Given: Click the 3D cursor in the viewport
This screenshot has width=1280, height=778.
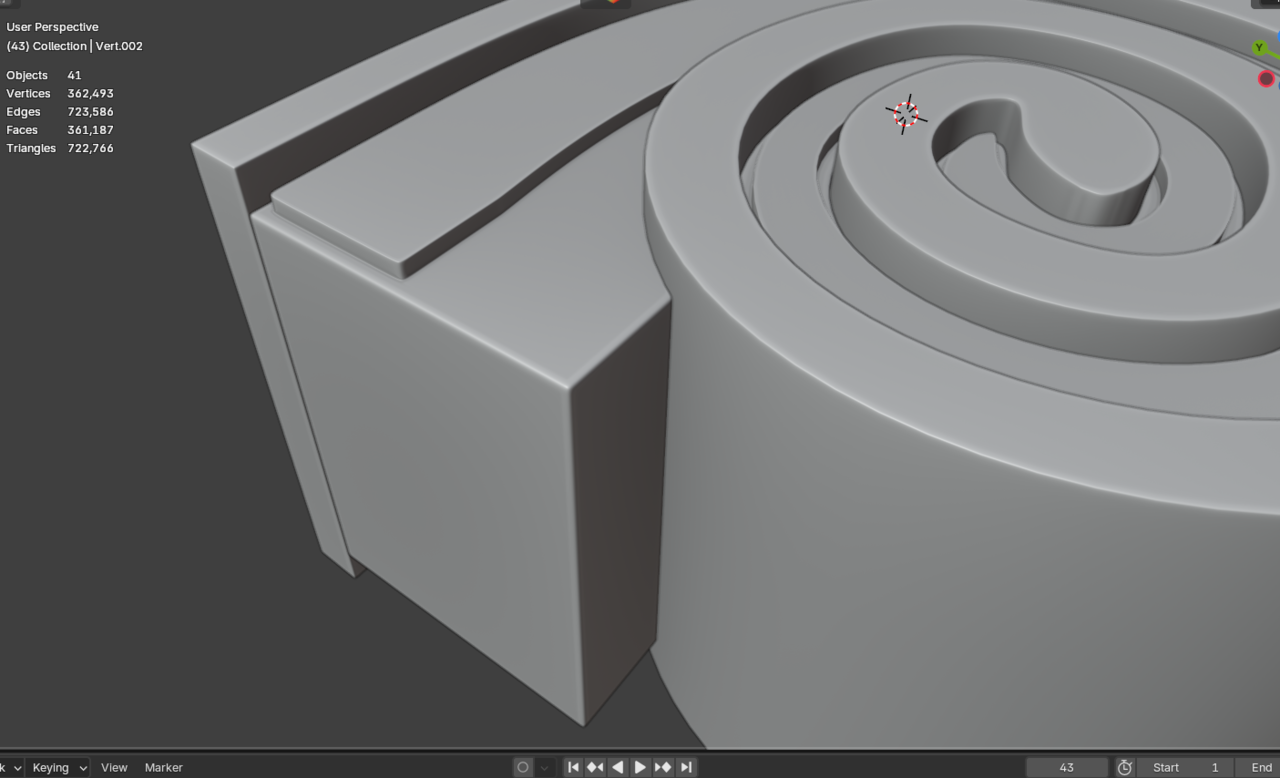Looking at the screenshot, I should (906, 114).
